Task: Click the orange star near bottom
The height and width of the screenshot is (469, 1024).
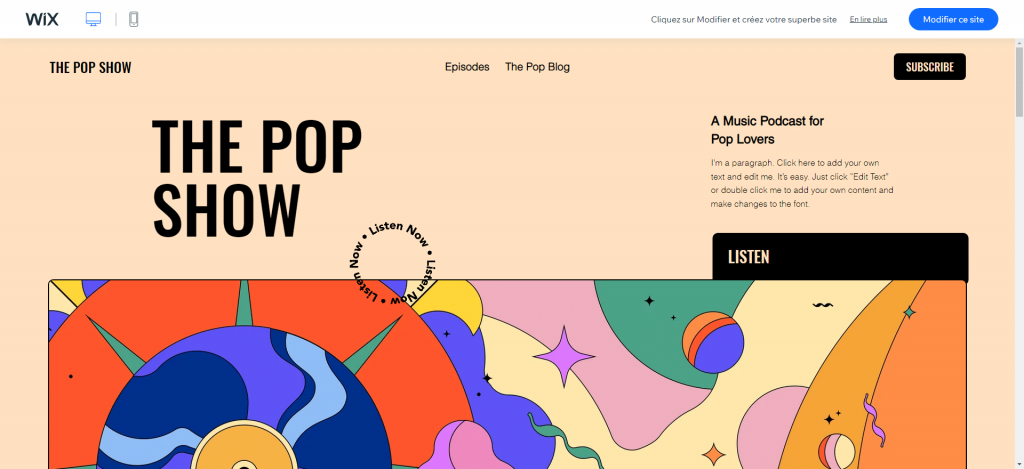Action: tap(713, 454)
